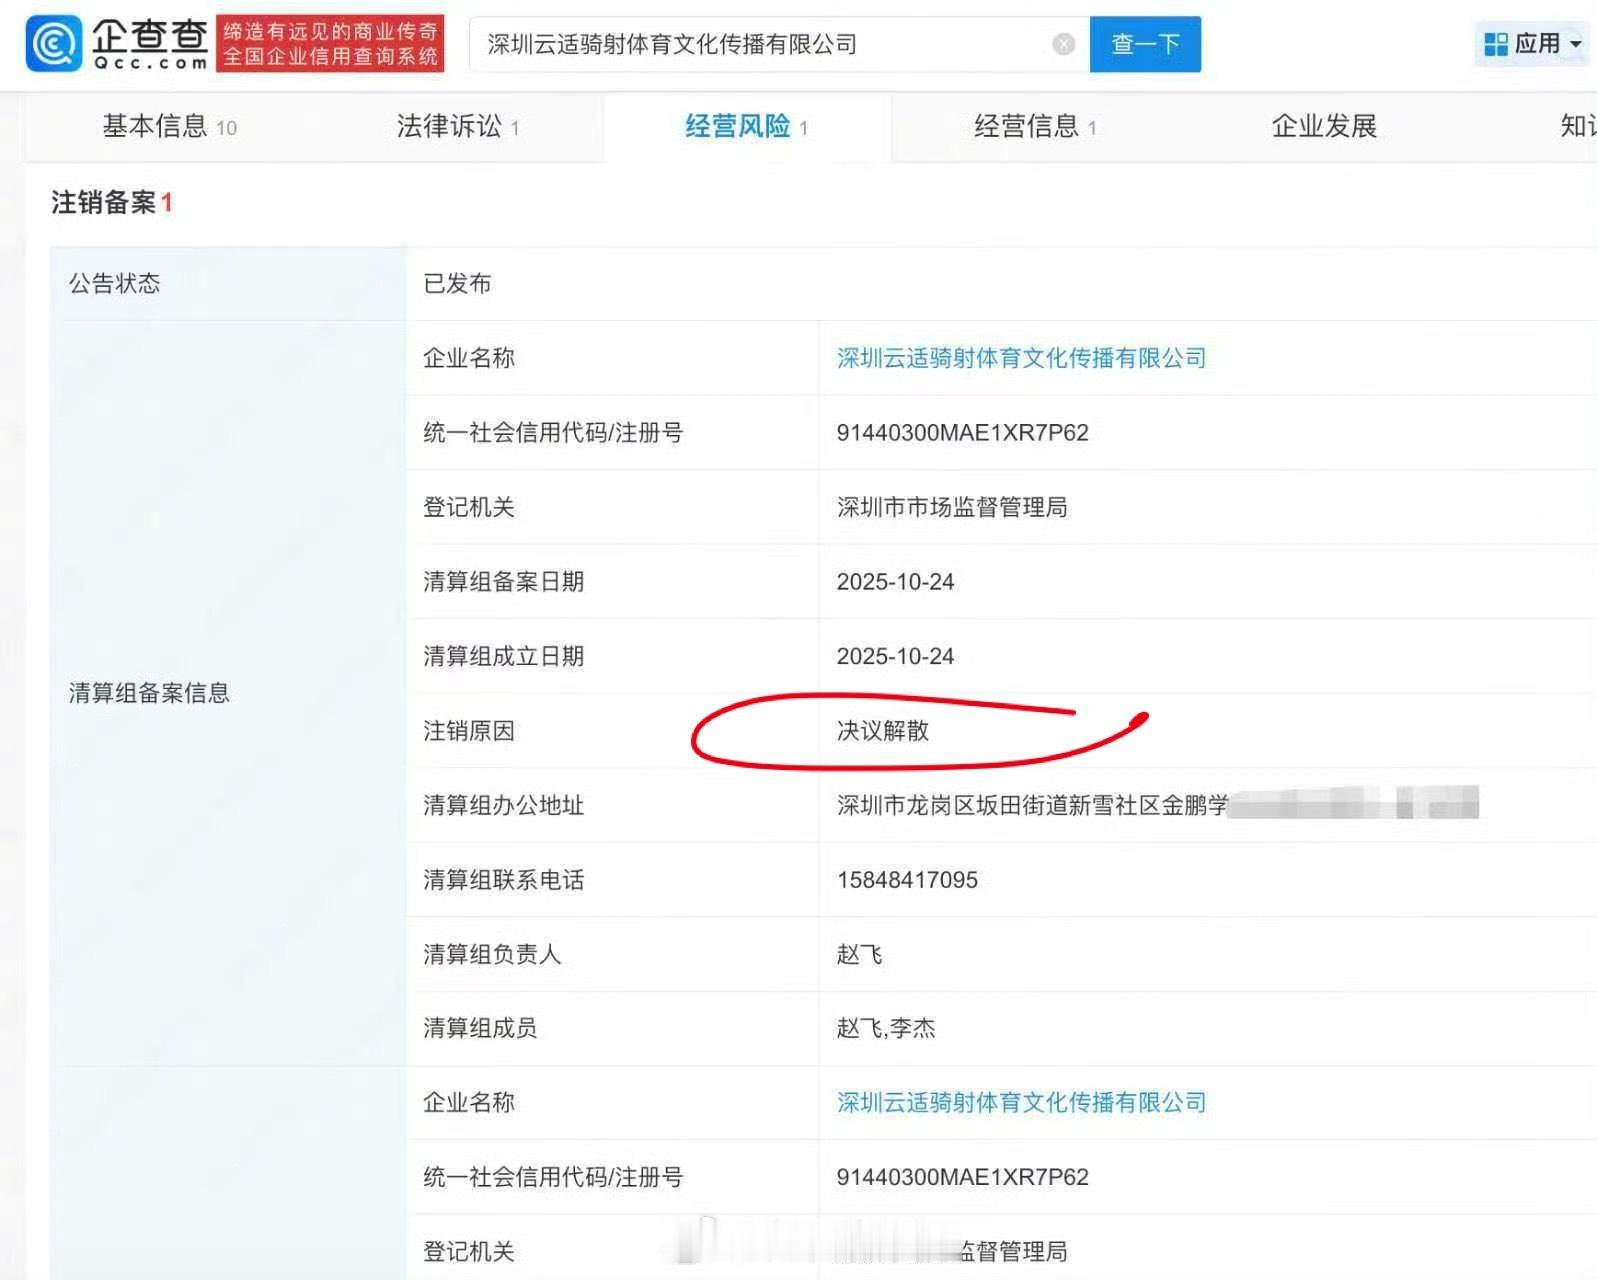
Task: Clear the search box with the X icon
Action: coord(1064,44)
